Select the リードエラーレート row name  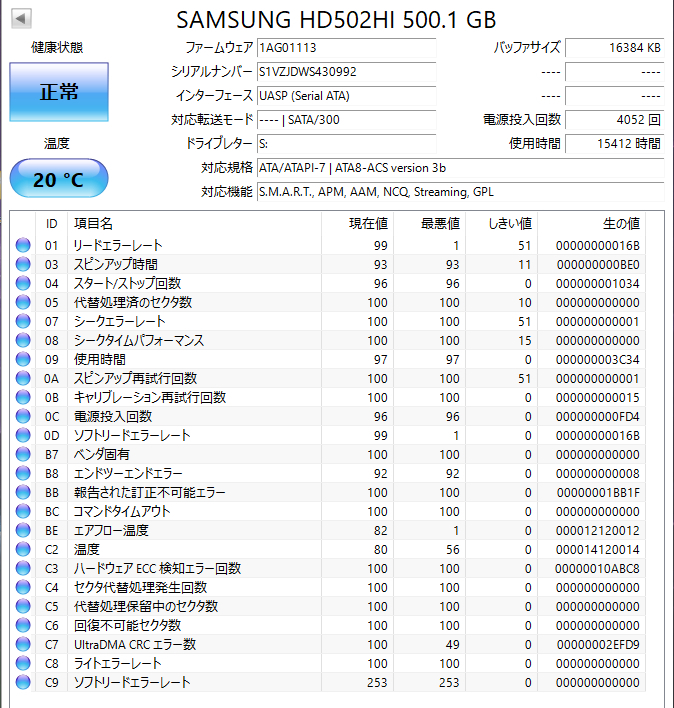(x=118, y=245)
